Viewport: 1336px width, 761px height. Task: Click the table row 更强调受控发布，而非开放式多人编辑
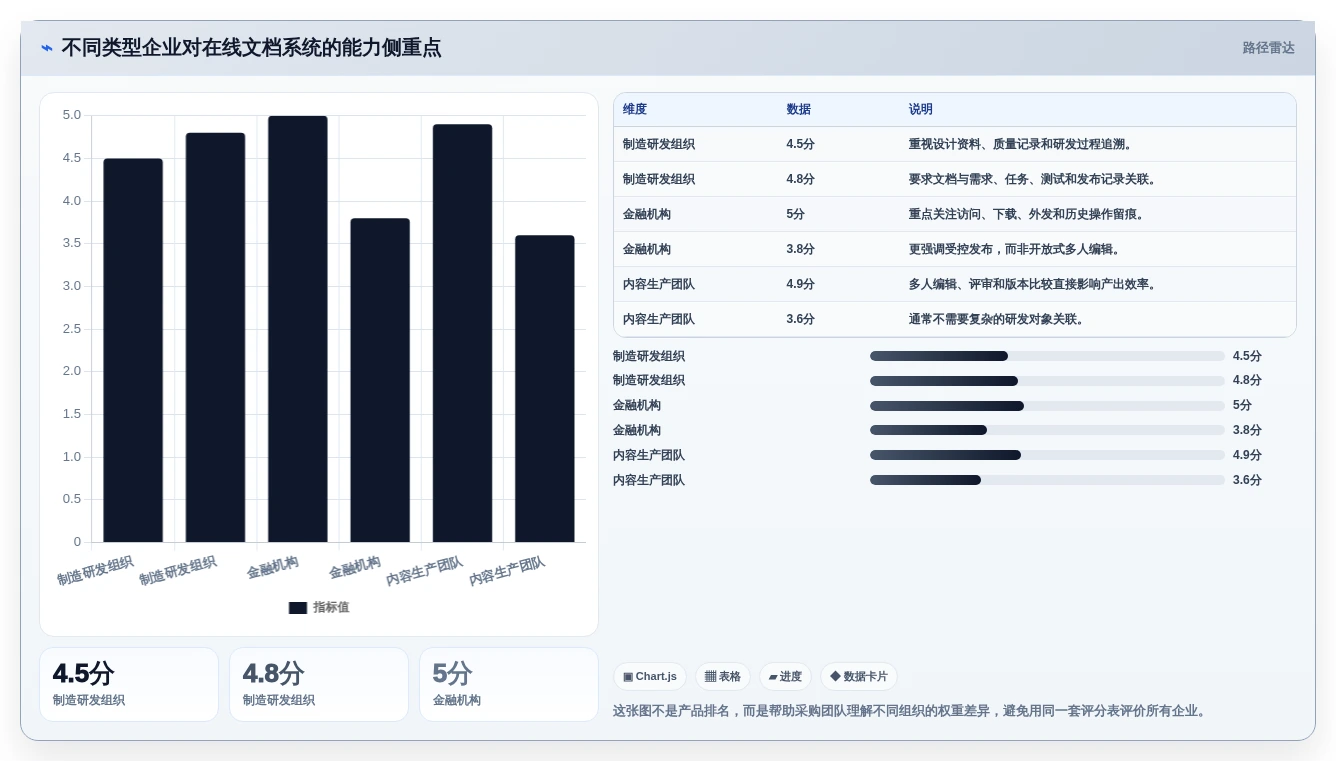pos(955,249)
